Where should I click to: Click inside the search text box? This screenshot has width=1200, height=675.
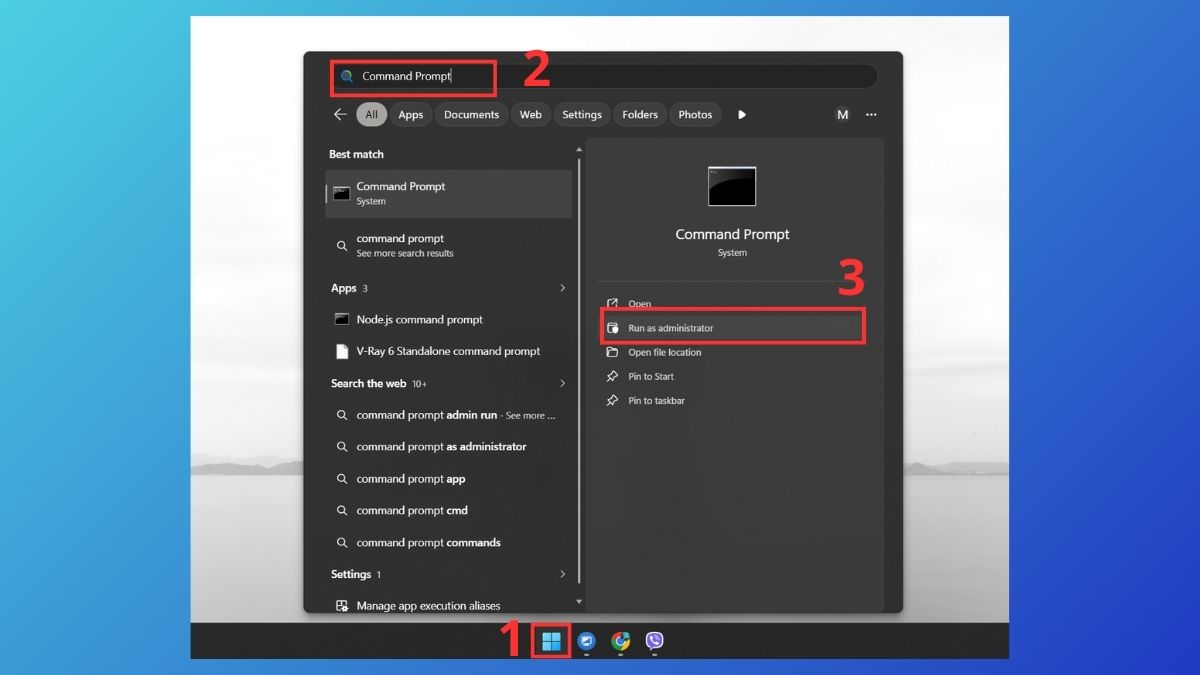click(x=603, y=76)
